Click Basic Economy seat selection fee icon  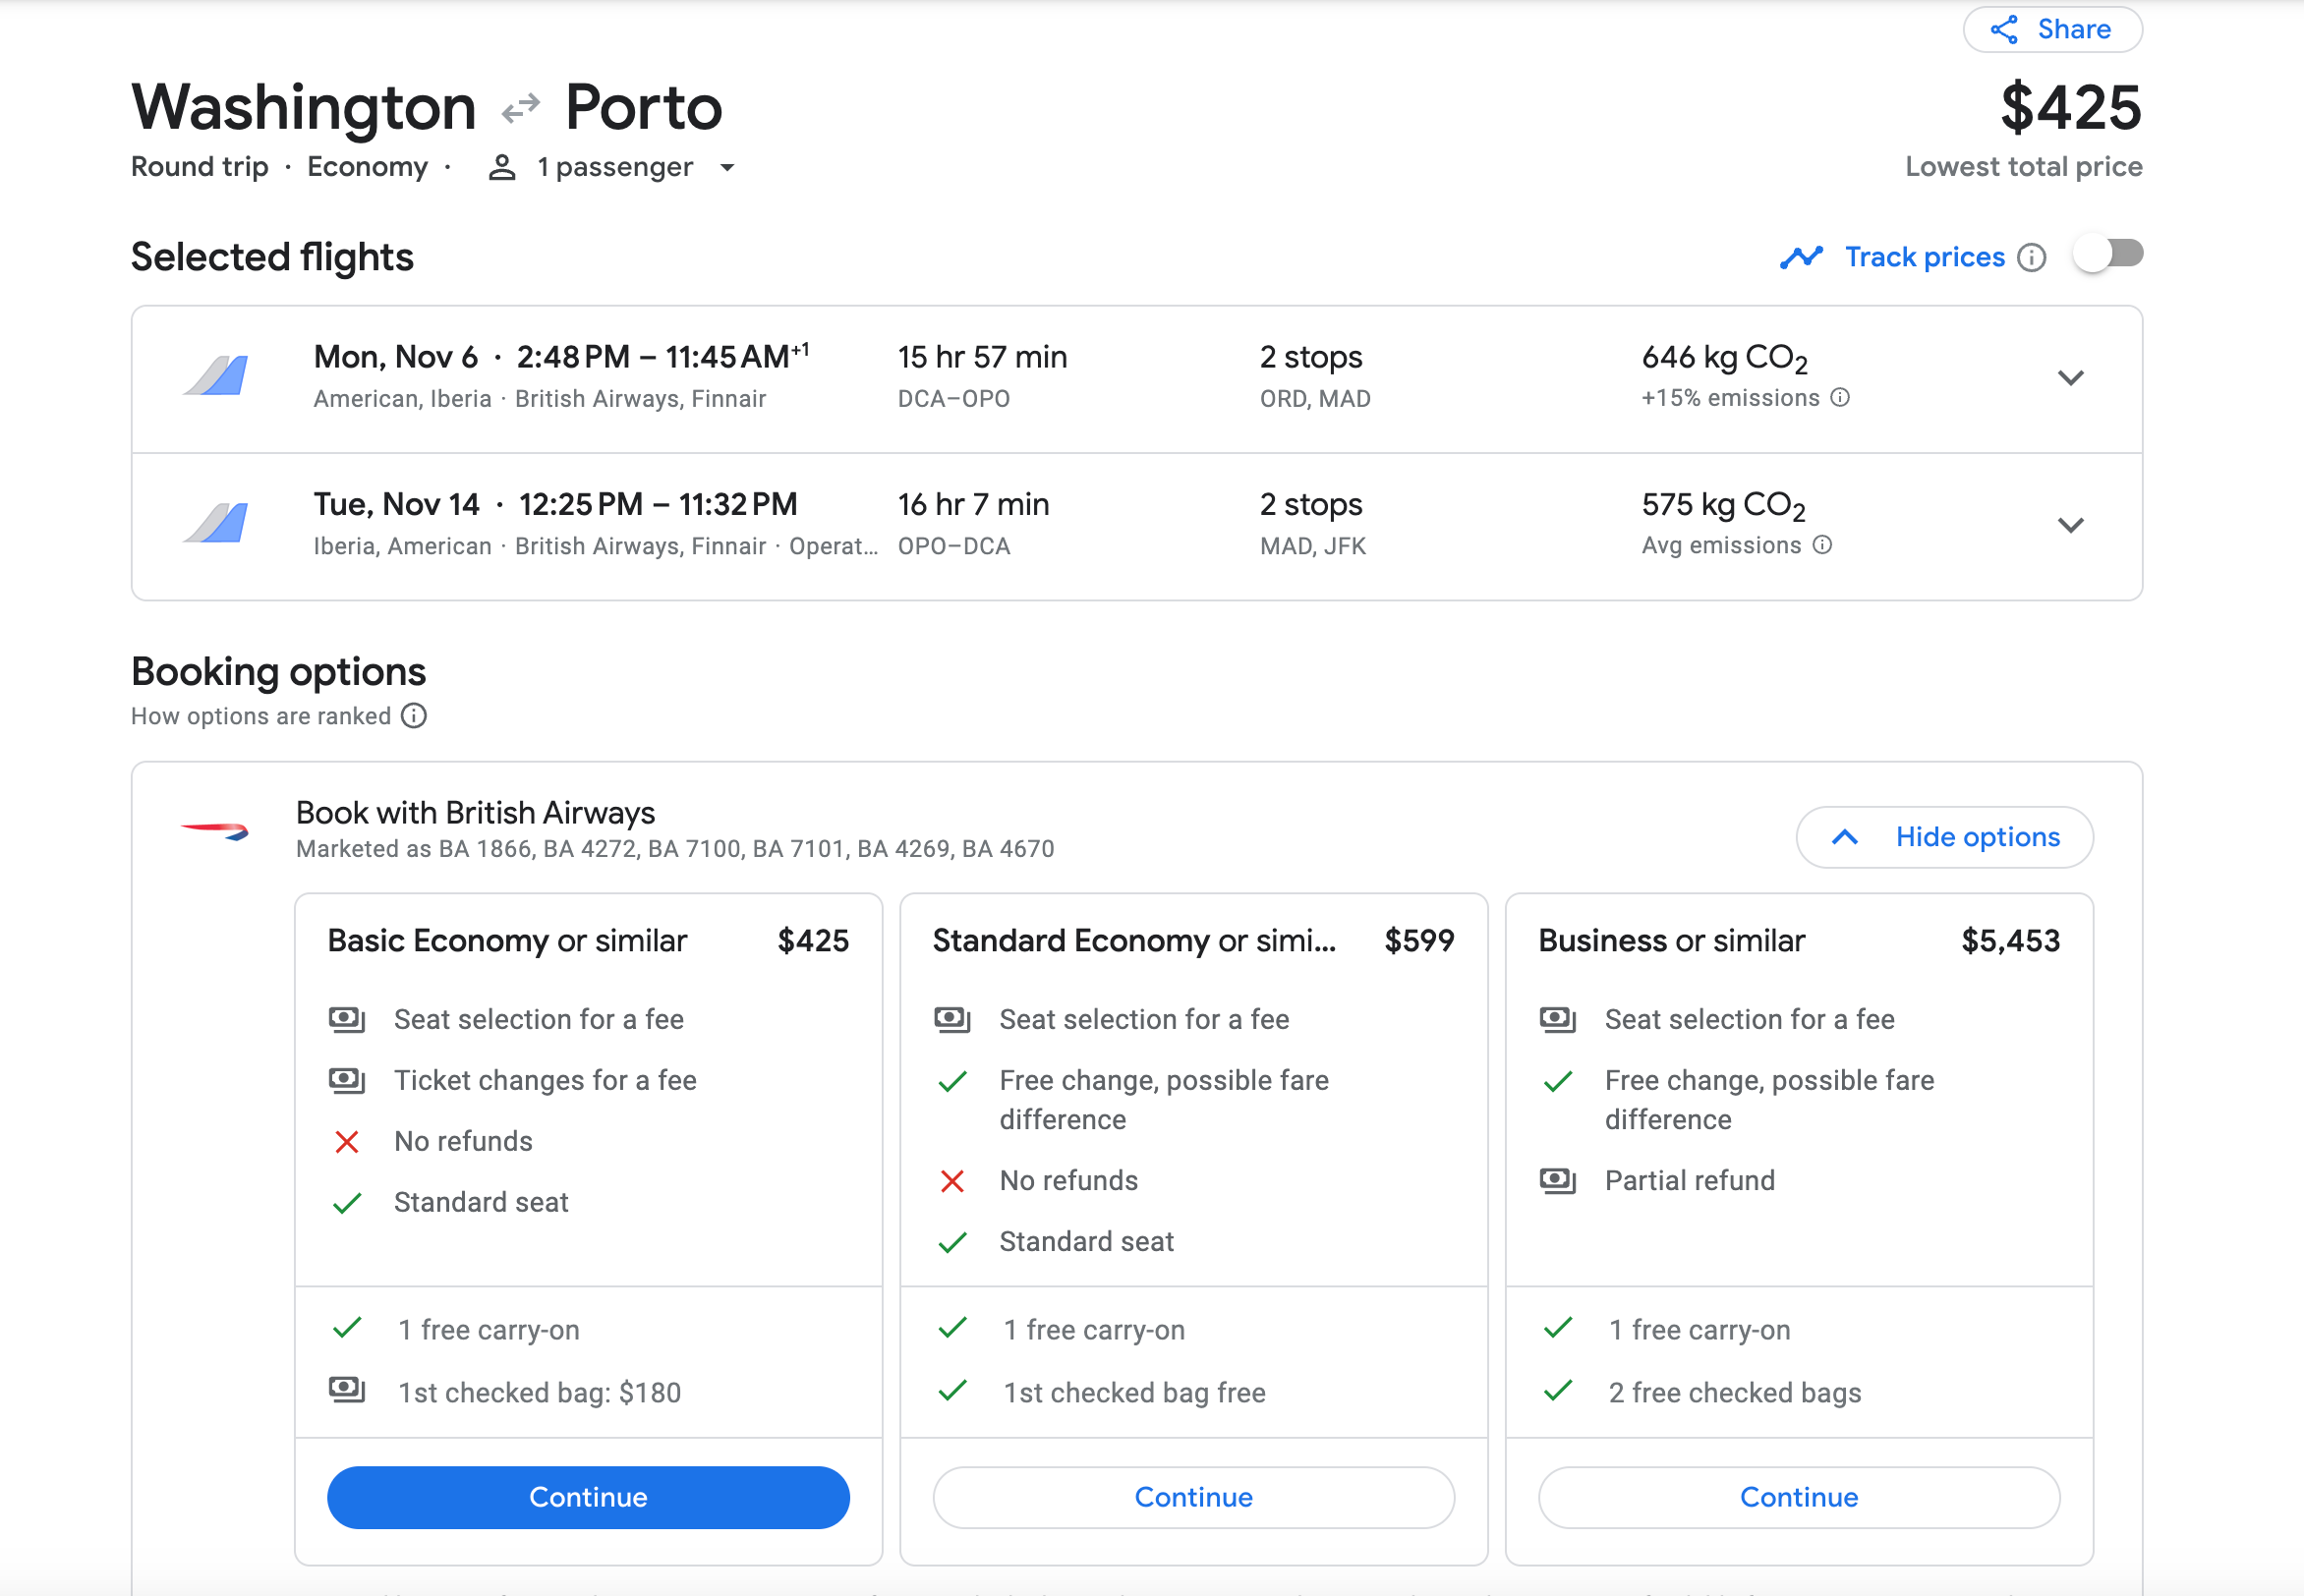pos(347,1019)
